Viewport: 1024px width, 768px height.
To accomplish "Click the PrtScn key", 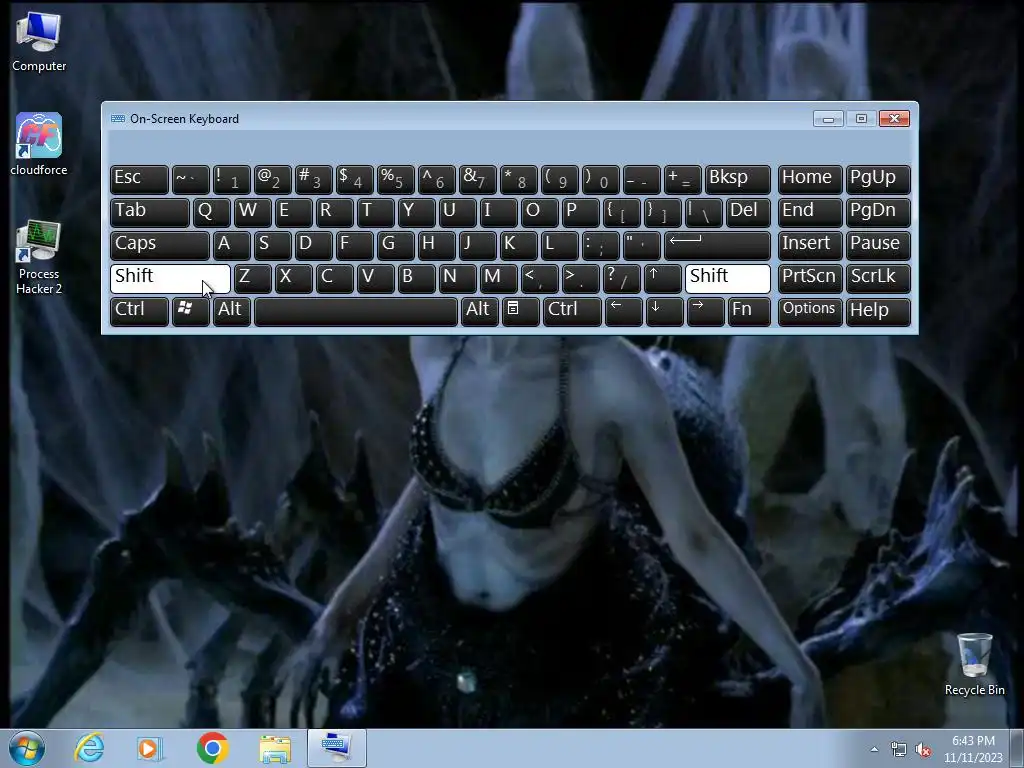I will 810,278.
